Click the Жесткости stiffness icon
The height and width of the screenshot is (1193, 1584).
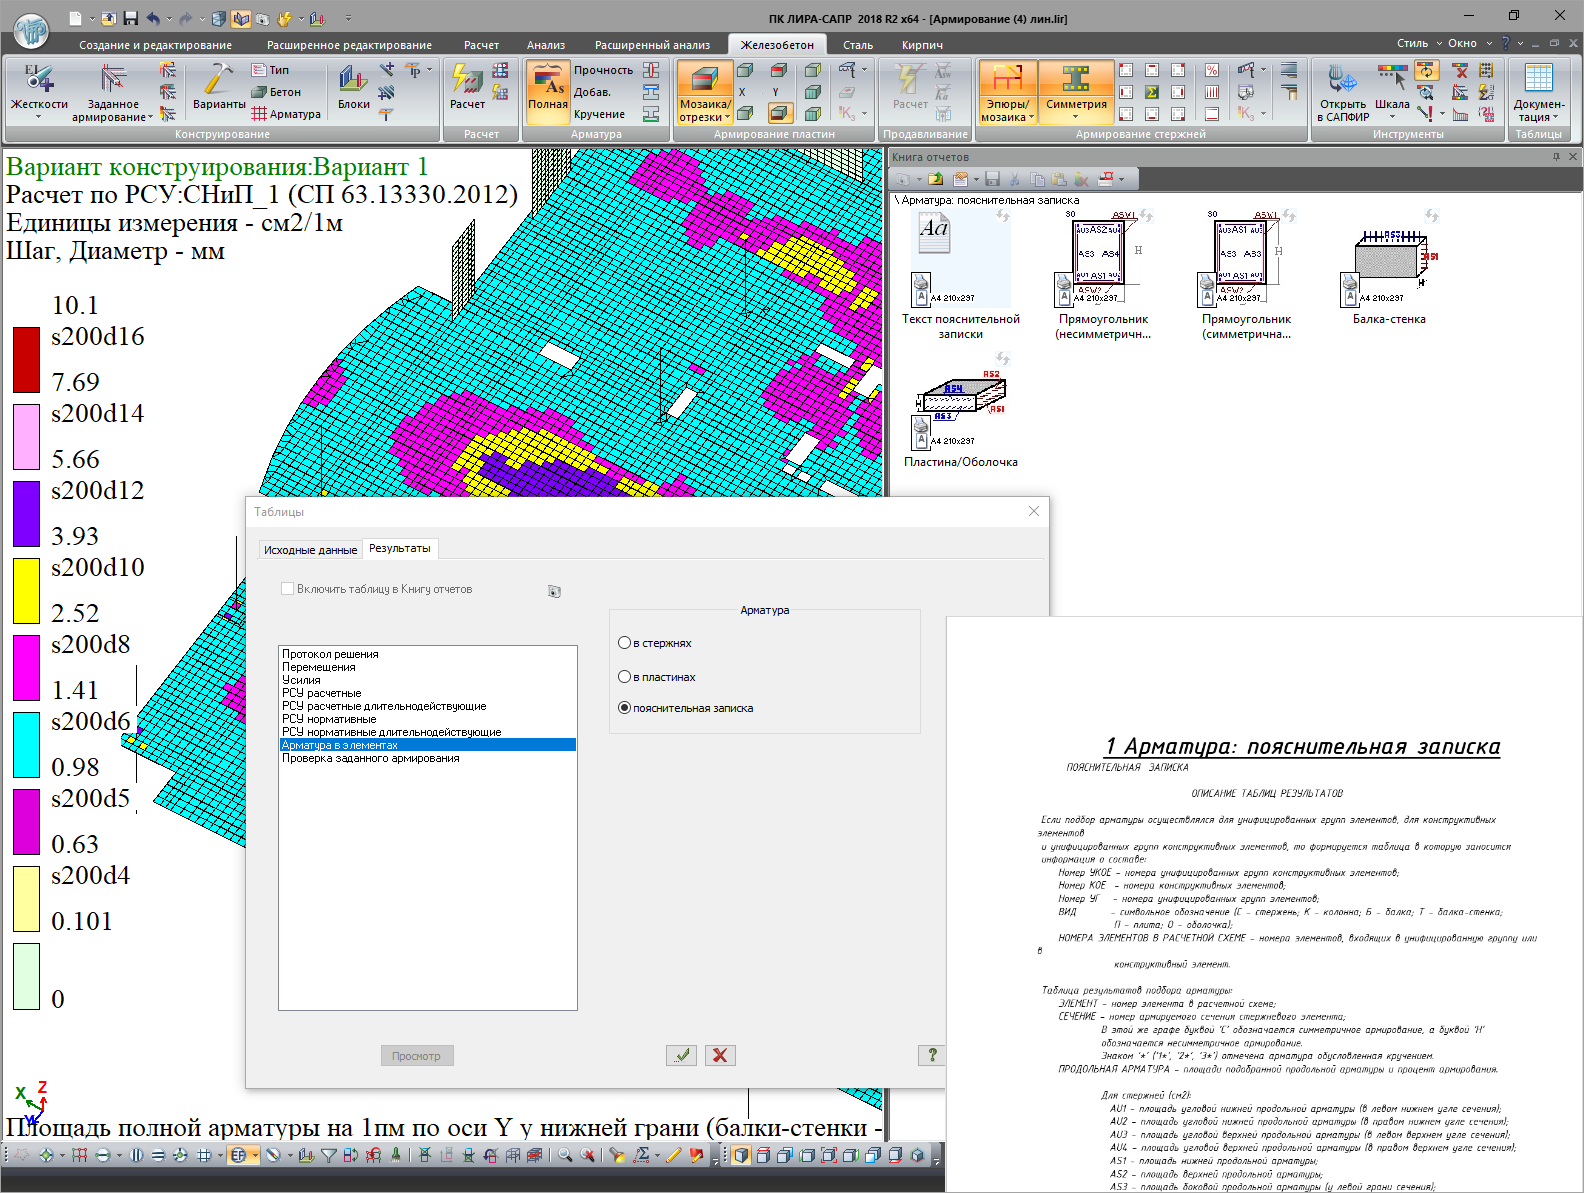39,81
